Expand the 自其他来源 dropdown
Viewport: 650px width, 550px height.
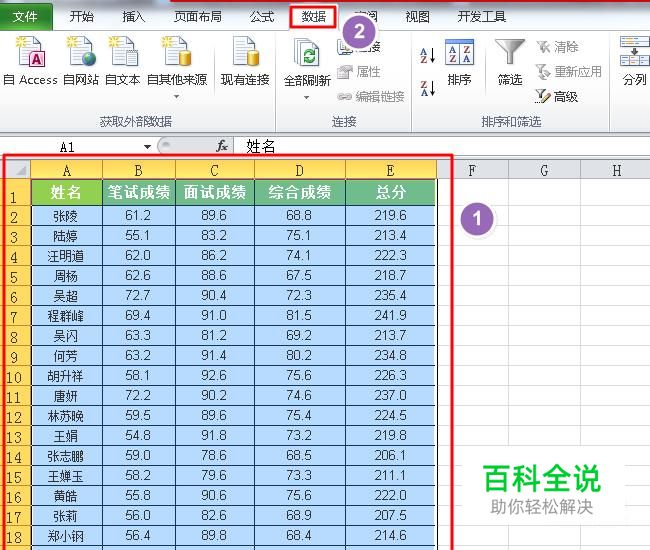[177, 97]
